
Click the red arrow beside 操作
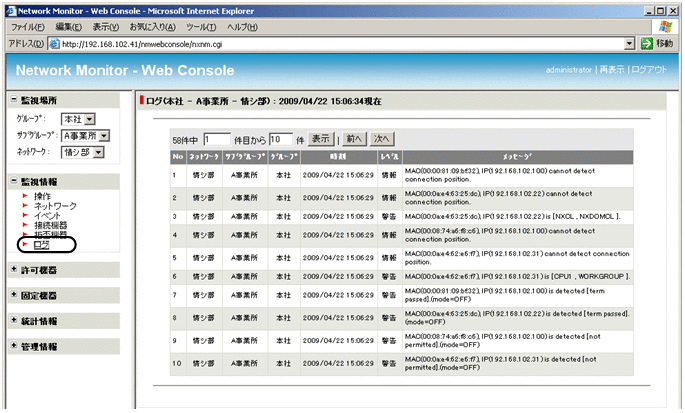(x=24, y=196)
